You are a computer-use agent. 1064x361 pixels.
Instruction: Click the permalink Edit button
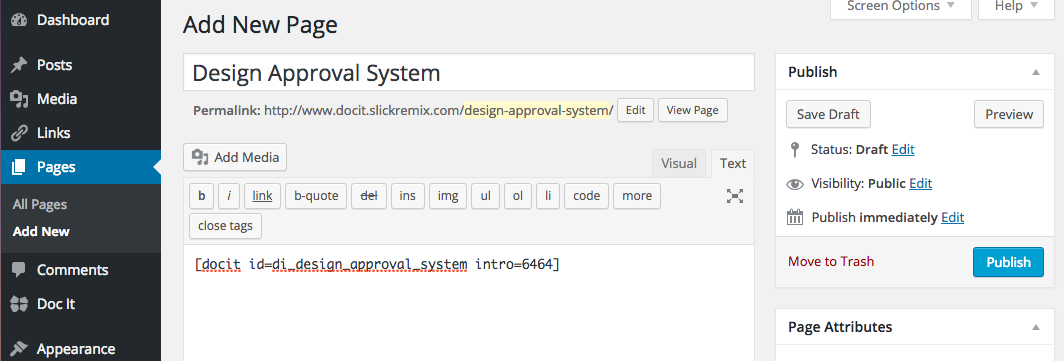coord(635,110)
